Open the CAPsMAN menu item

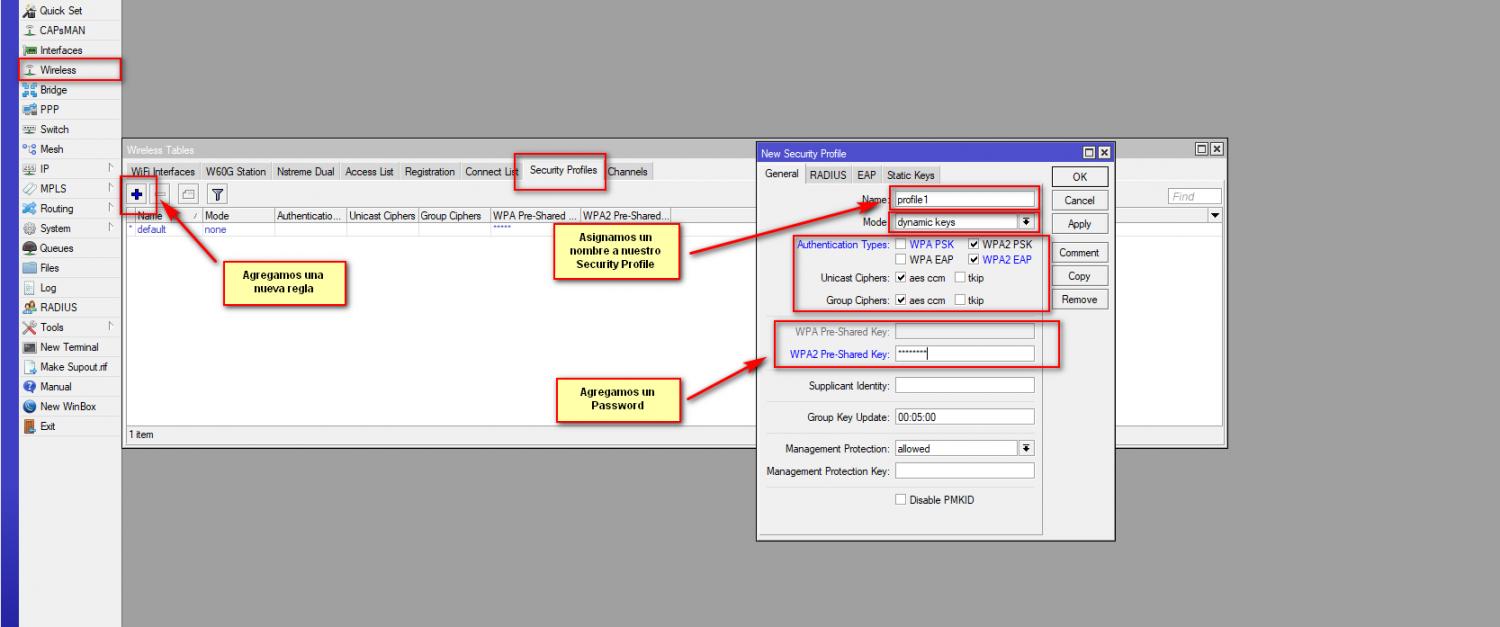[x=62, y=30]
